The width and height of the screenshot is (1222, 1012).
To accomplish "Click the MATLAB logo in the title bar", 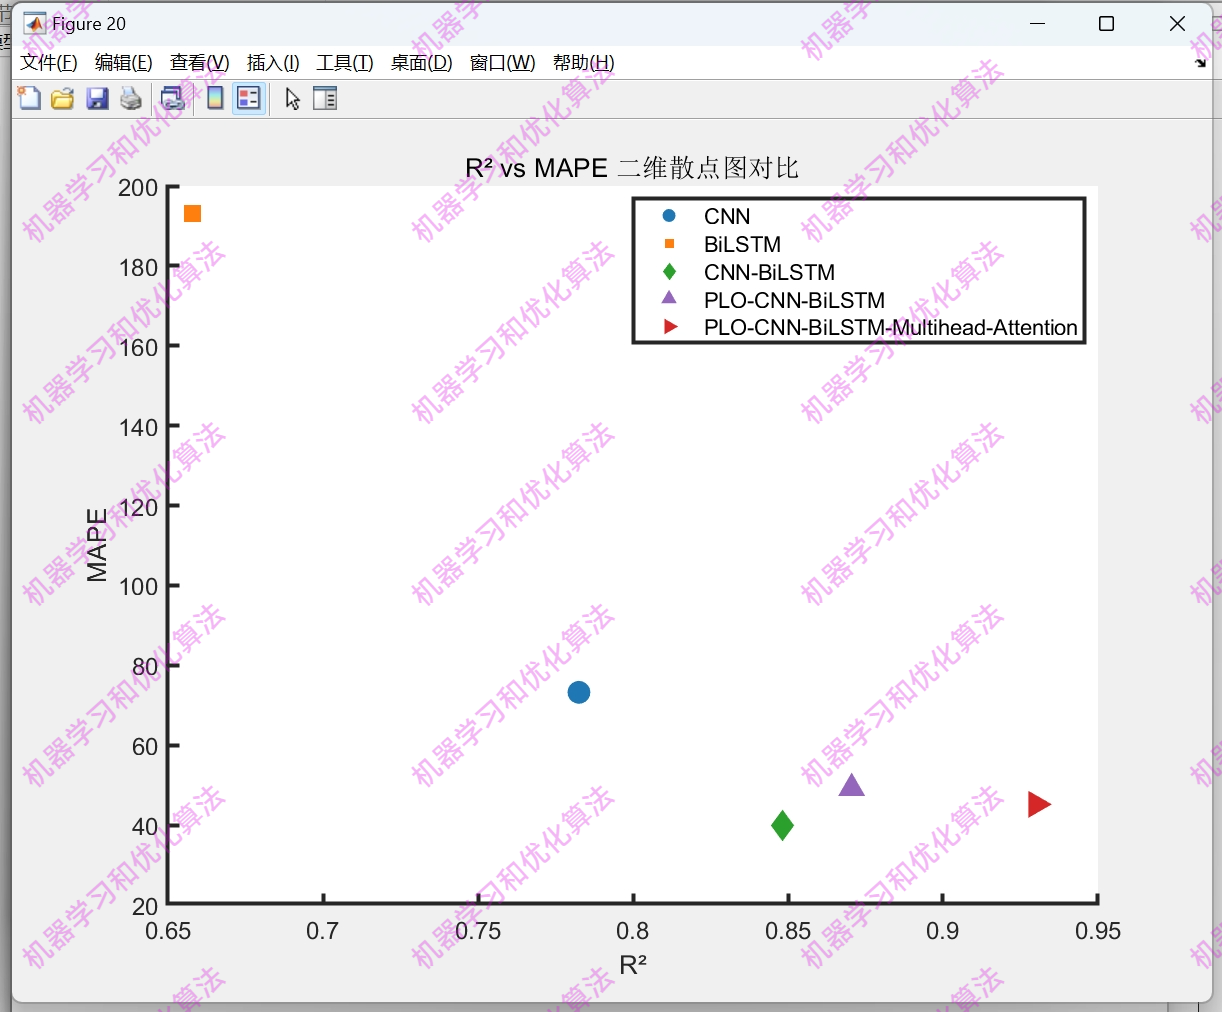I will (35, 24).
